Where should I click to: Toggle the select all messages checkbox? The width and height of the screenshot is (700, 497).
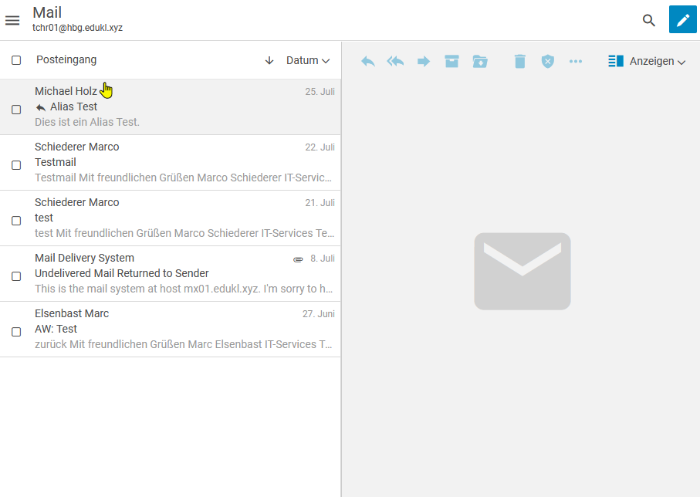(16, 60)
